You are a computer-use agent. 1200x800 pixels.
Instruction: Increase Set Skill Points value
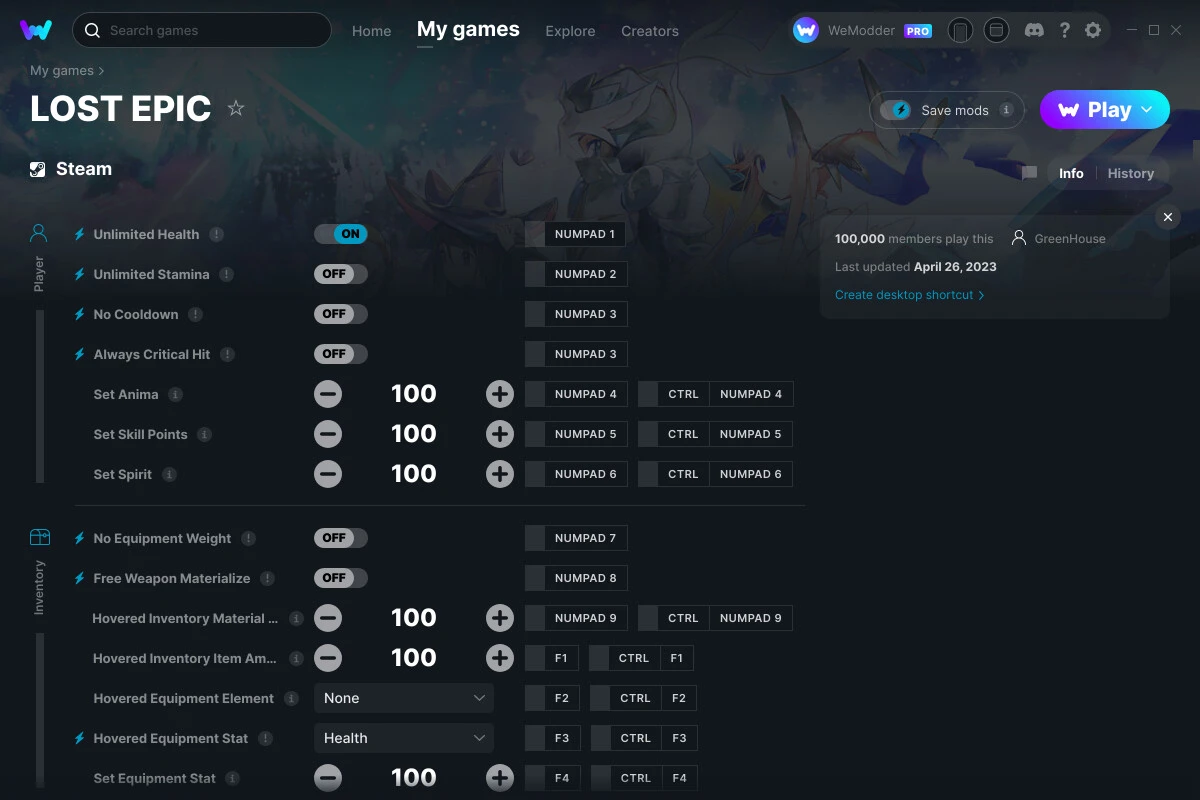pos(500,434)
